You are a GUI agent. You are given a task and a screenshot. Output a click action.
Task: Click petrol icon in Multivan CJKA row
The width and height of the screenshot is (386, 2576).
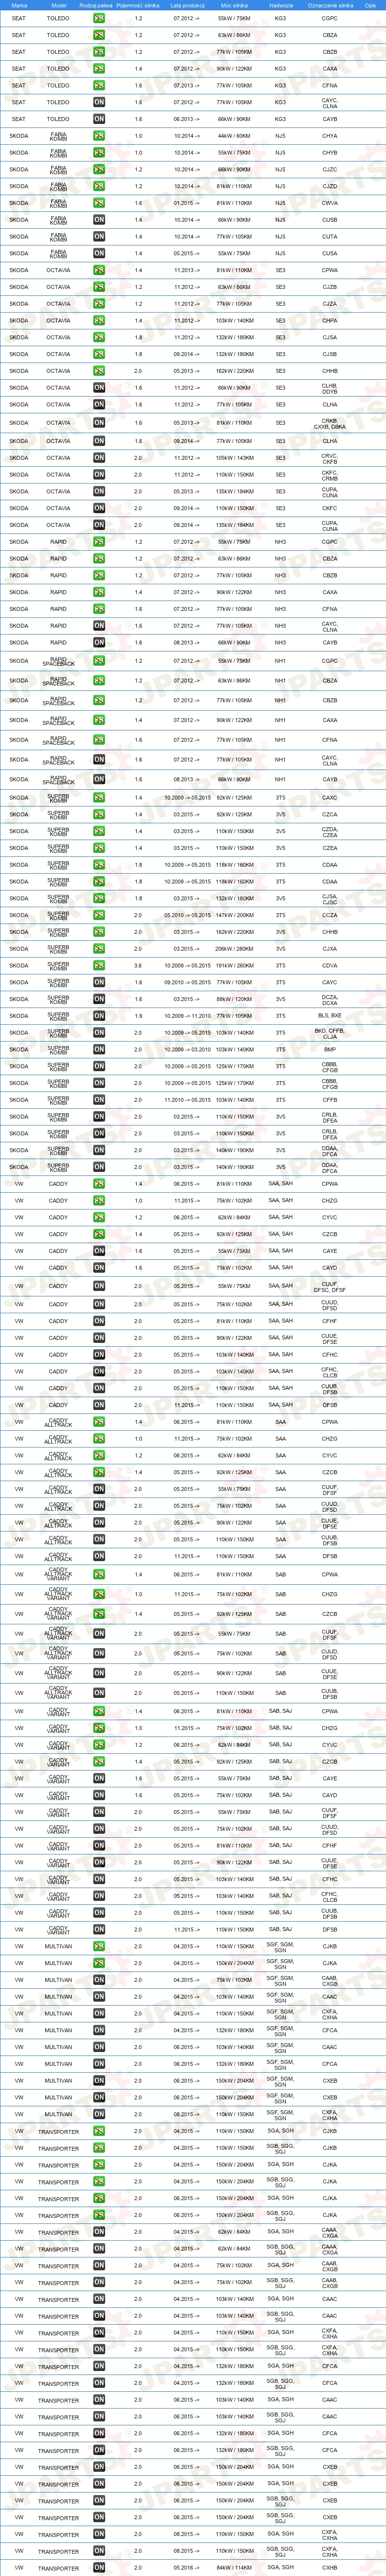[99, 1963]
